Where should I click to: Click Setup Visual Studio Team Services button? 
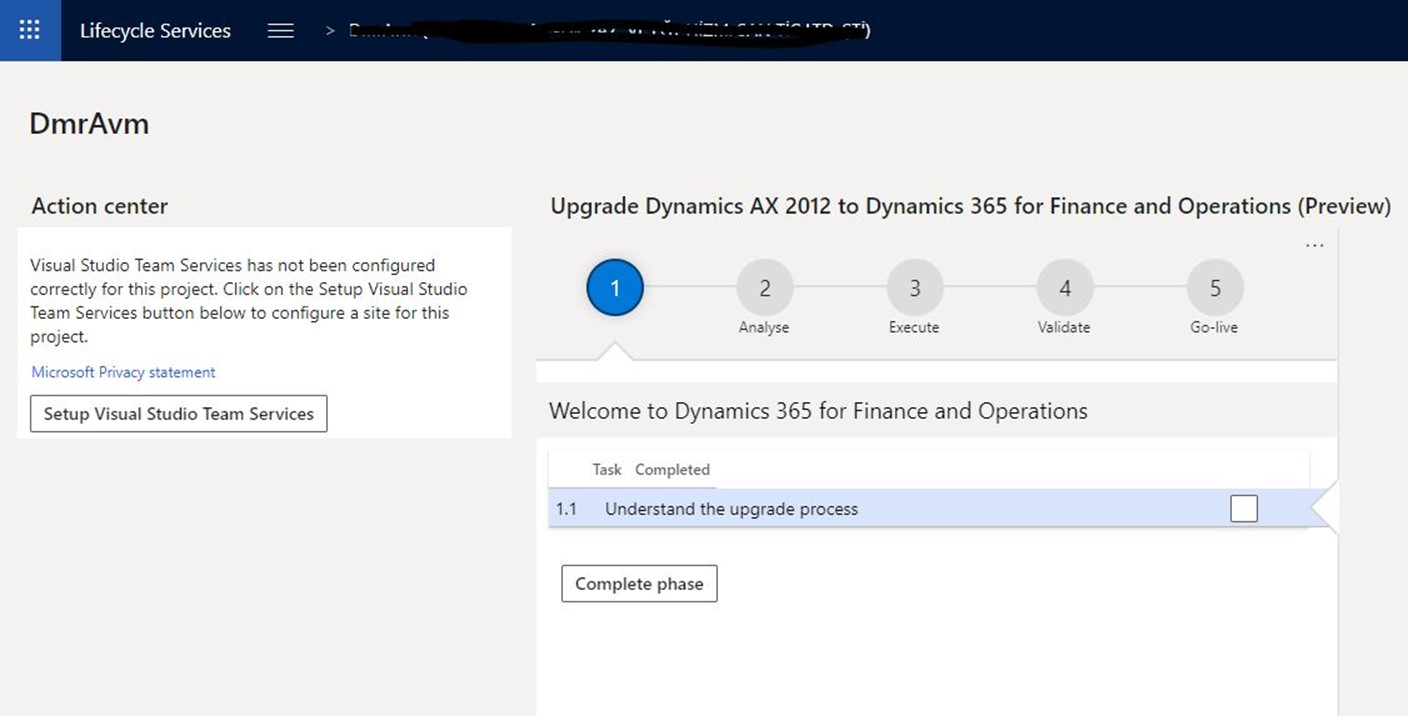pyautogui.click(x=178, y=414)
